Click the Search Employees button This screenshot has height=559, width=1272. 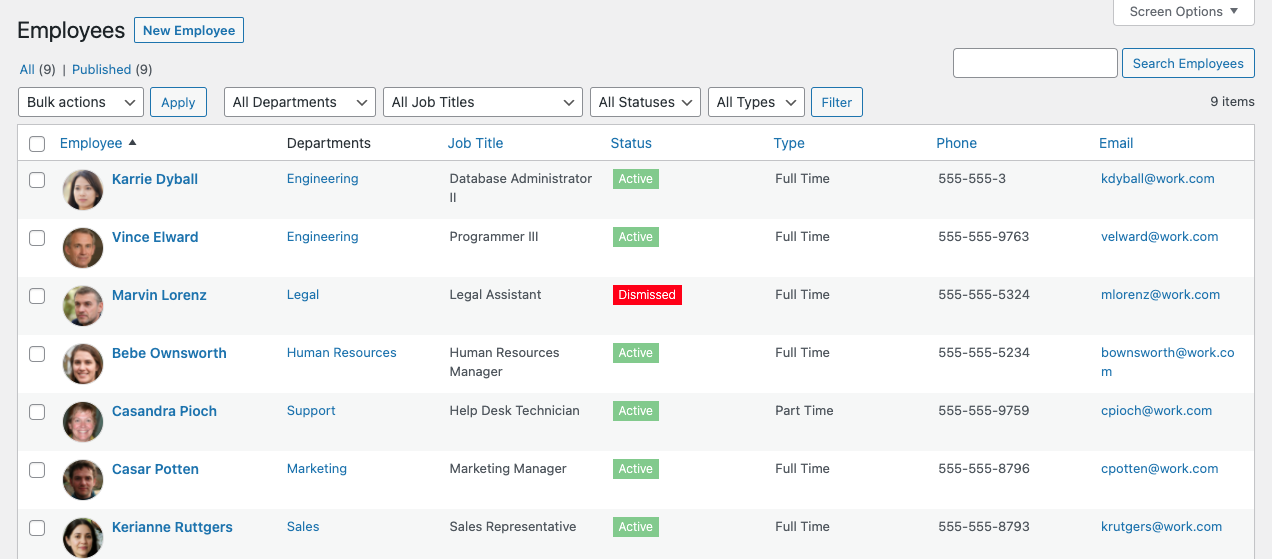point(1187,63)
